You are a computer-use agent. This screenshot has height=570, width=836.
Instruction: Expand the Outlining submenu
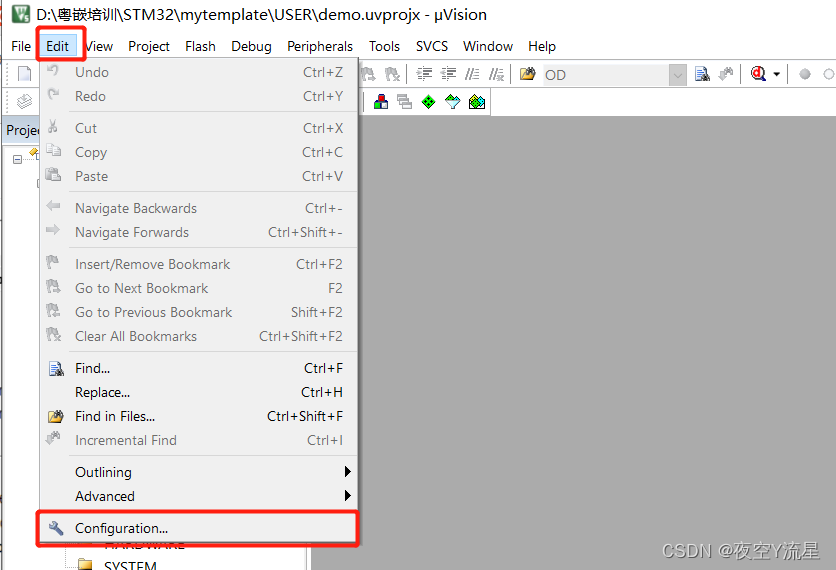click(x=198, y=472)
